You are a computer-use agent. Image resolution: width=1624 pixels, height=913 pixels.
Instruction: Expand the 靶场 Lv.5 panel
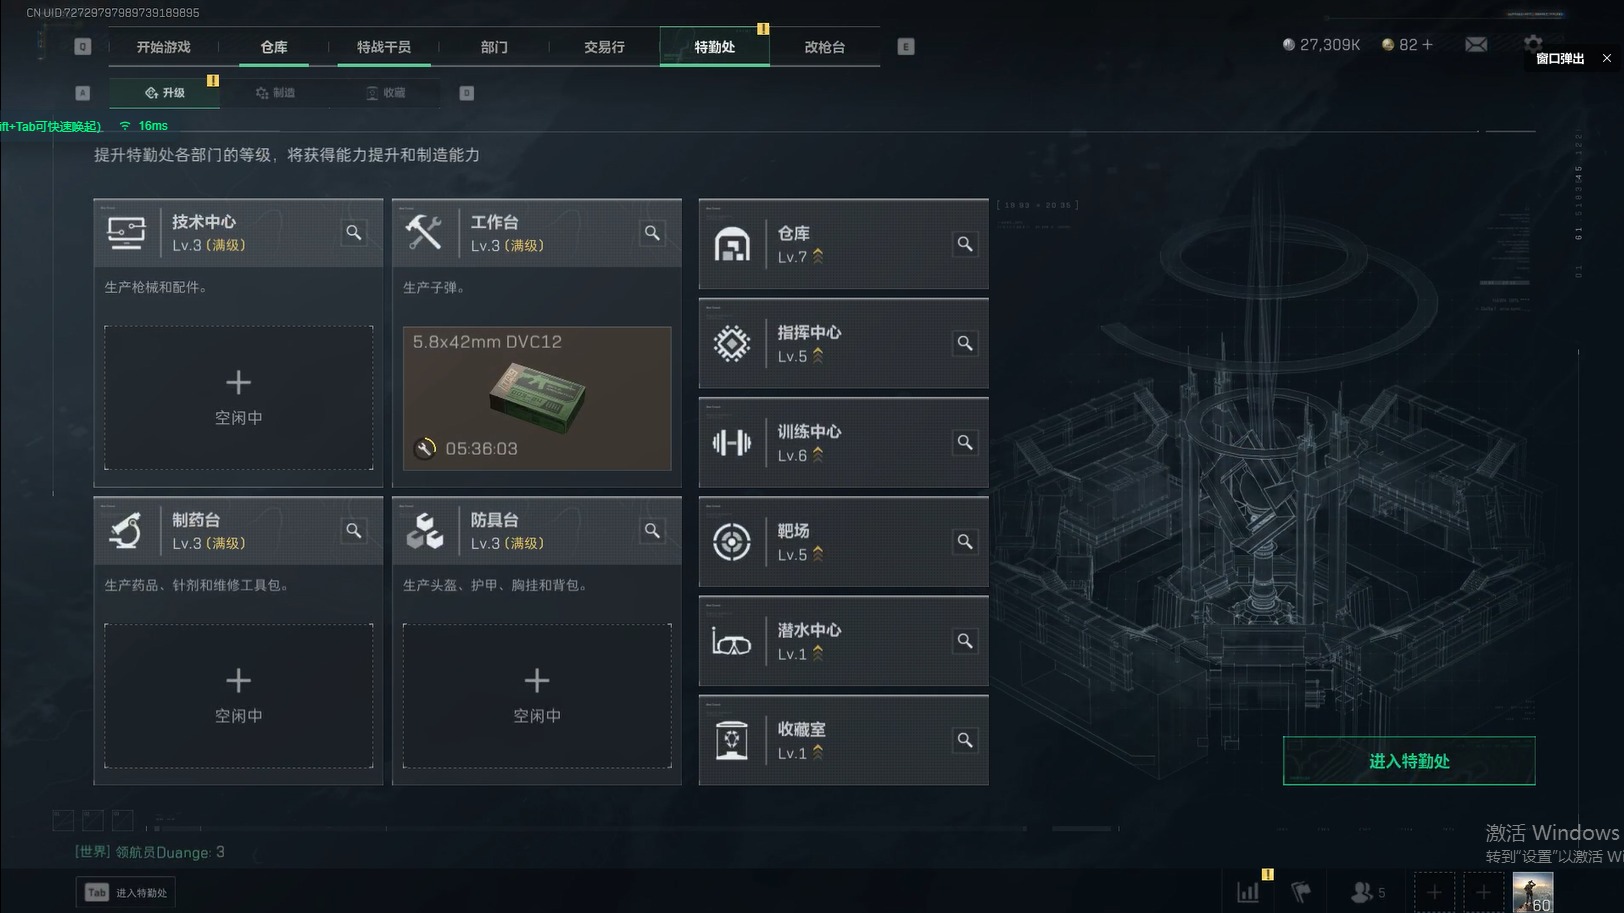(x=843, y=541)
